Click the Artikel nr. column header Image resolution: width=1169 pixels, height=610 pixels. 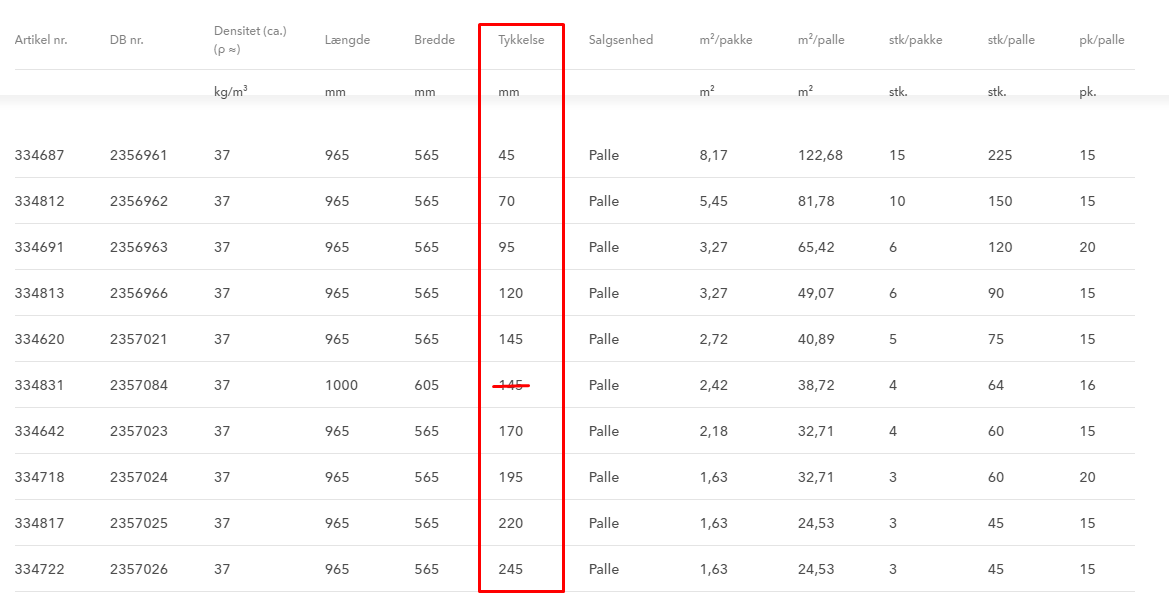[x=41, y=40]
